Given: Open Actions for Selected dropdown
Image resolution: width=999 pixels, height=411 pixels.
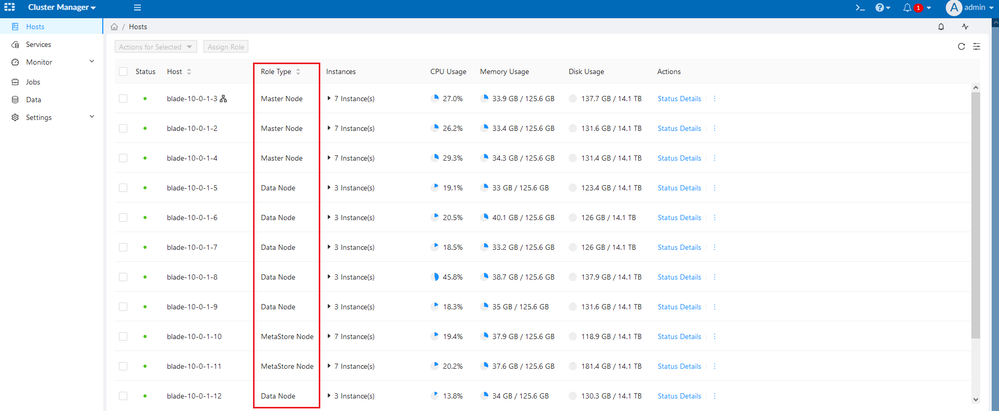Looking at the screenshot, I should [157, 47].
